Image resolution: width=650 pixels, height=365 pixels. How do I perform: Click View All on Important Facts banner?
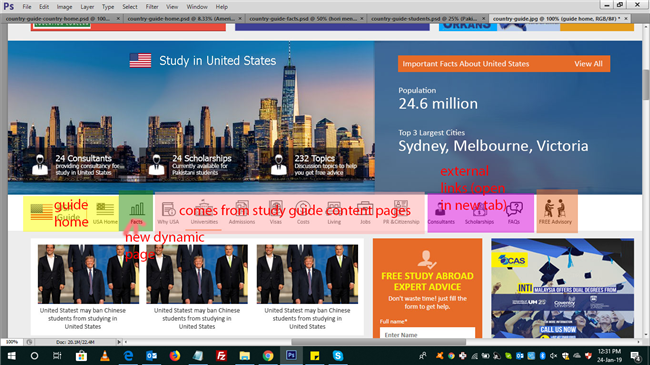tap(588, 64)
